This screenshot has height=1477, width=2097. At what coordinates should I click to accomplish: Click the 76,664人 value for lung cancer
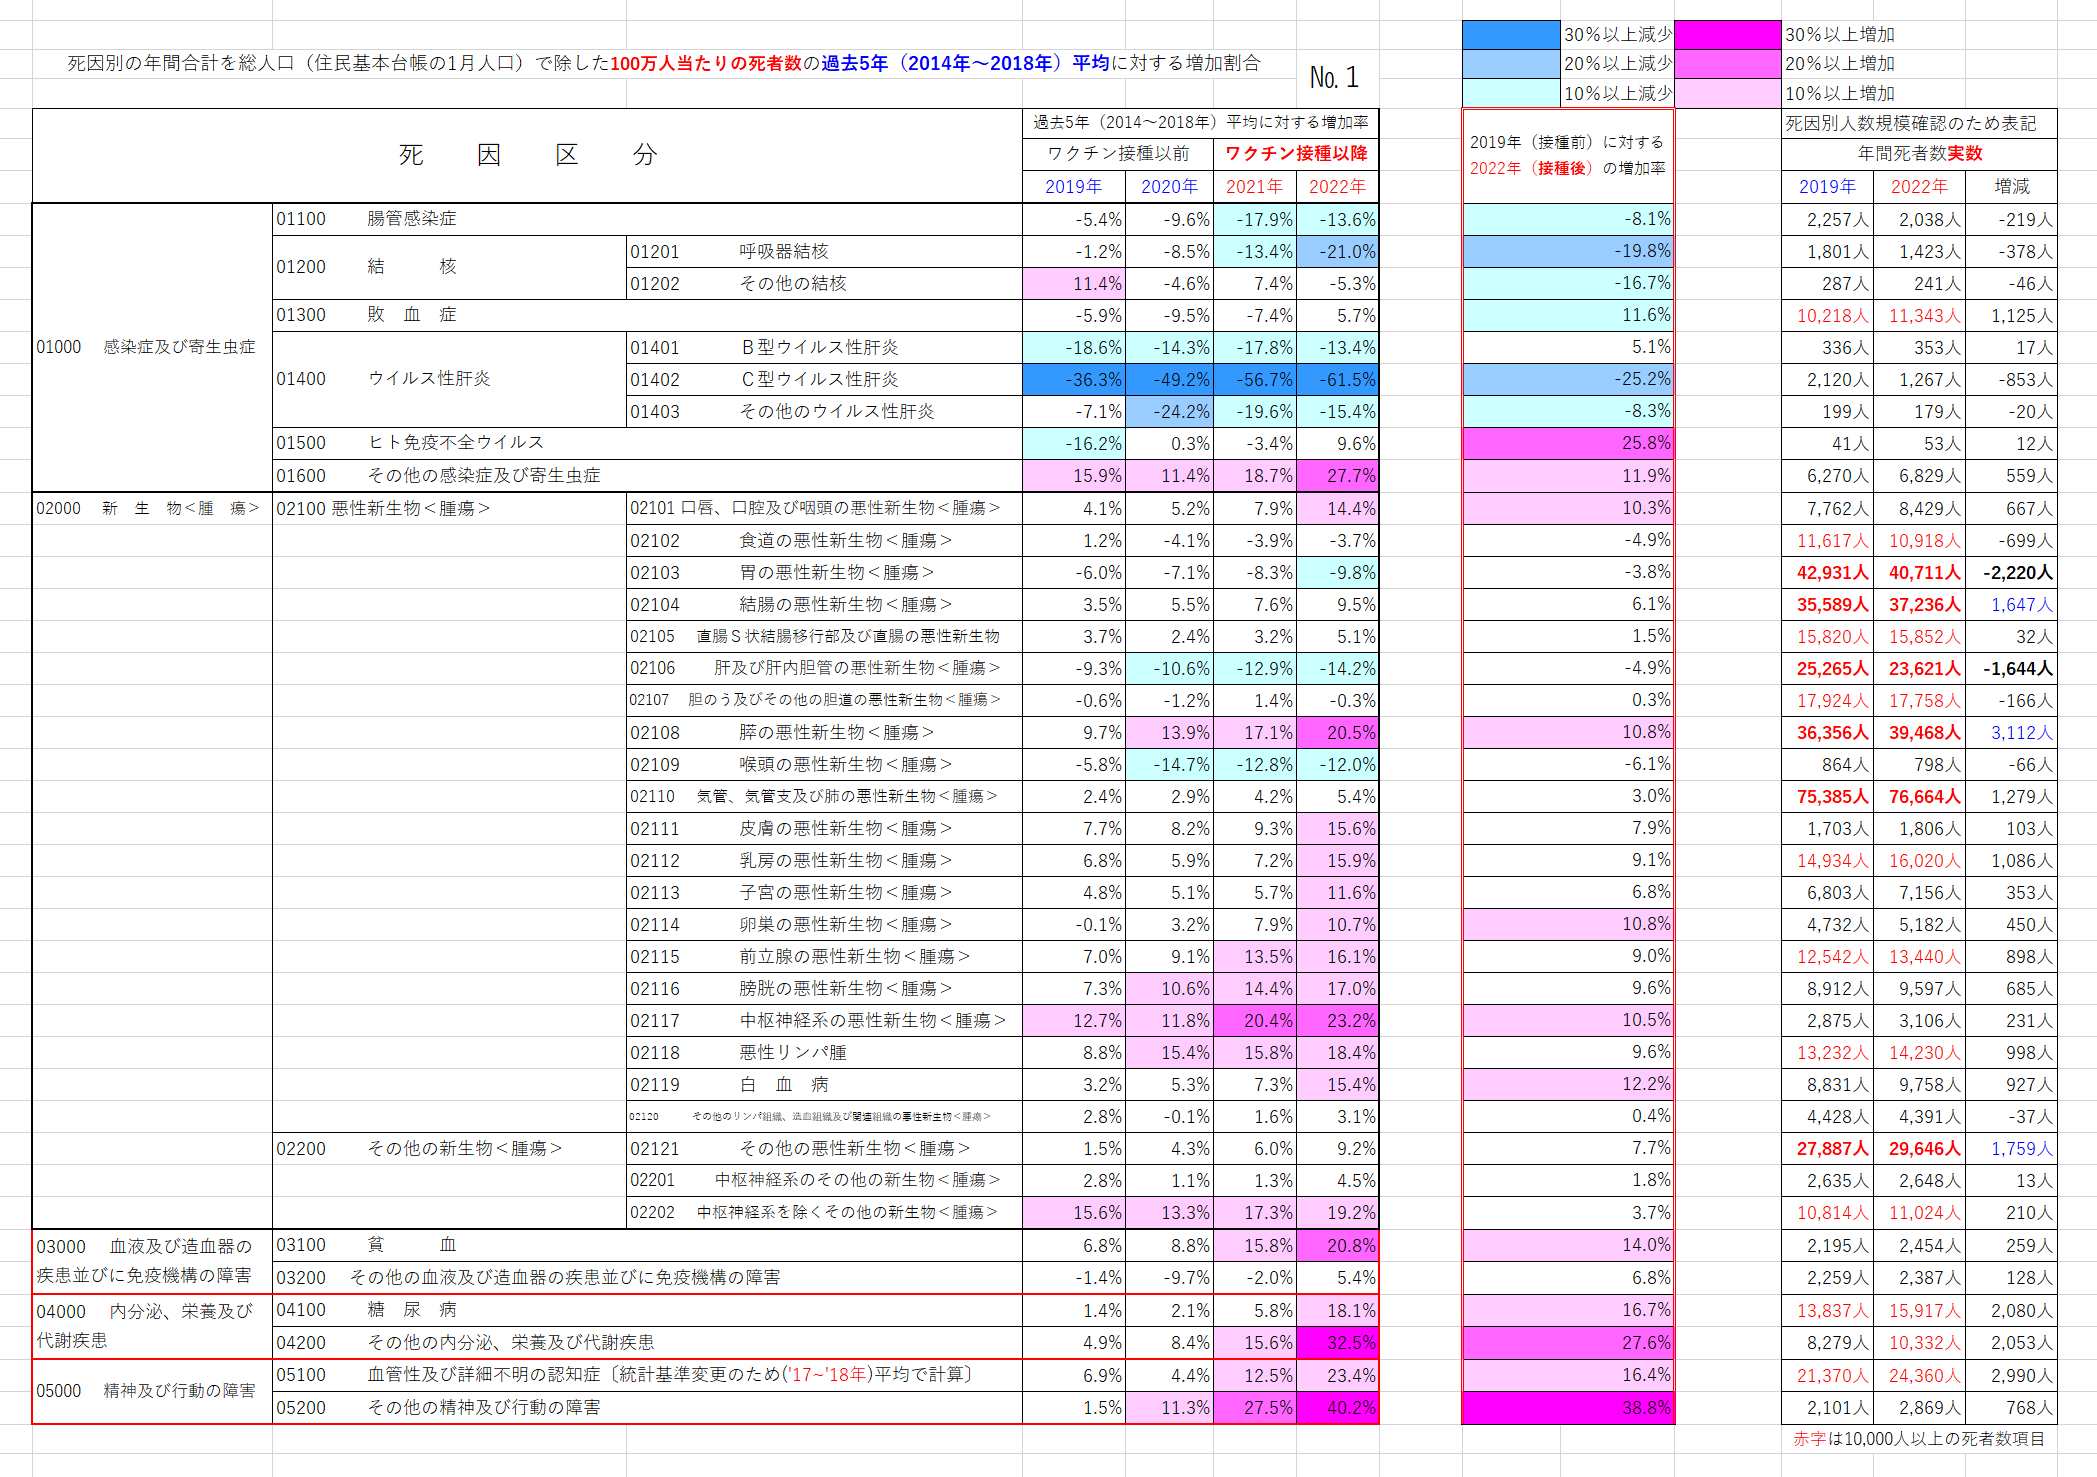[x=1919, y=797]
